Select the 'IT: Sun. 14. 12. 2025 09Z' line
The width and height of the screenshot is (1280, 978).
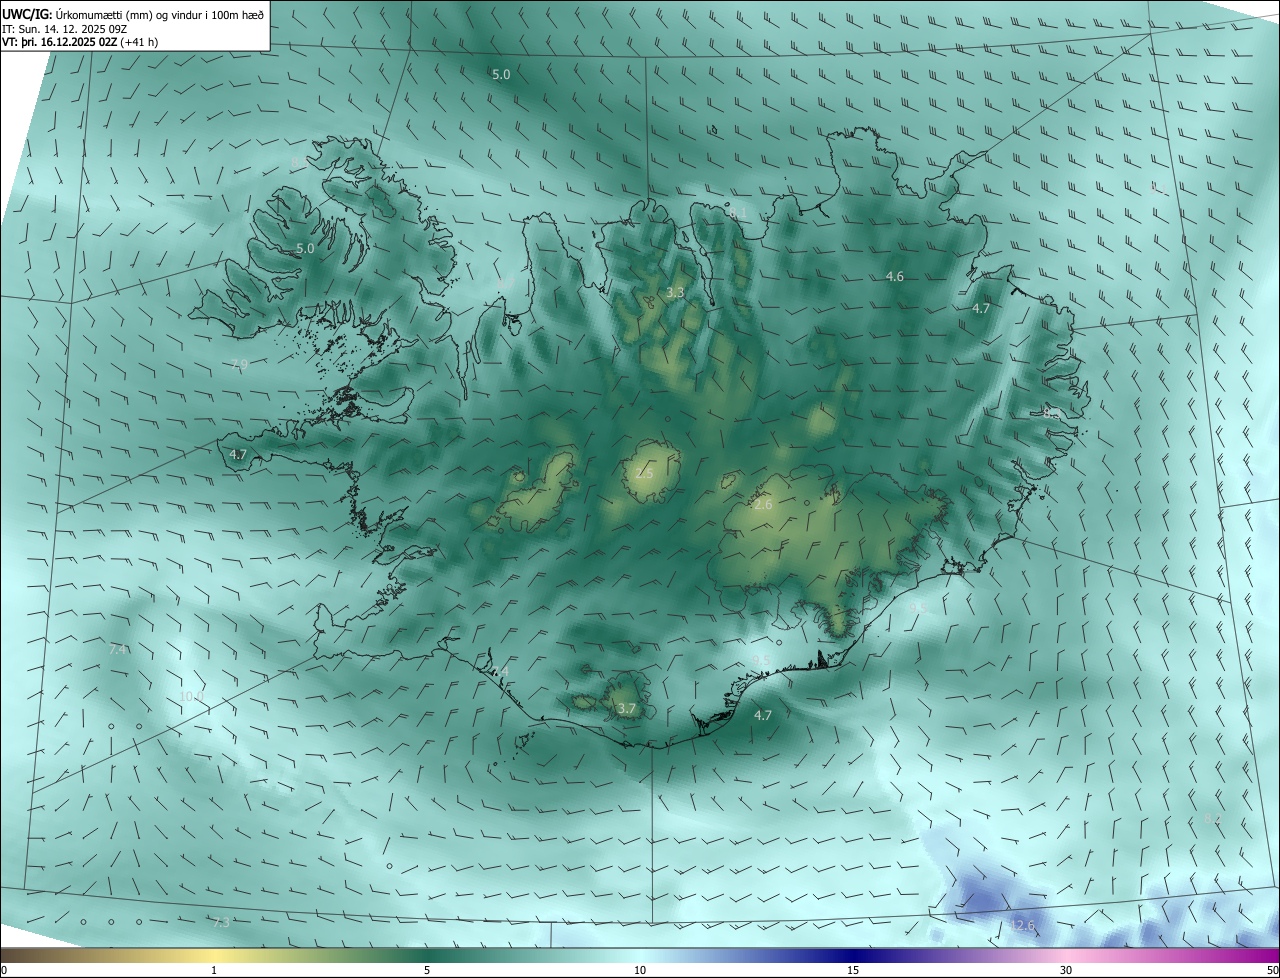click(x=66, y=28)
